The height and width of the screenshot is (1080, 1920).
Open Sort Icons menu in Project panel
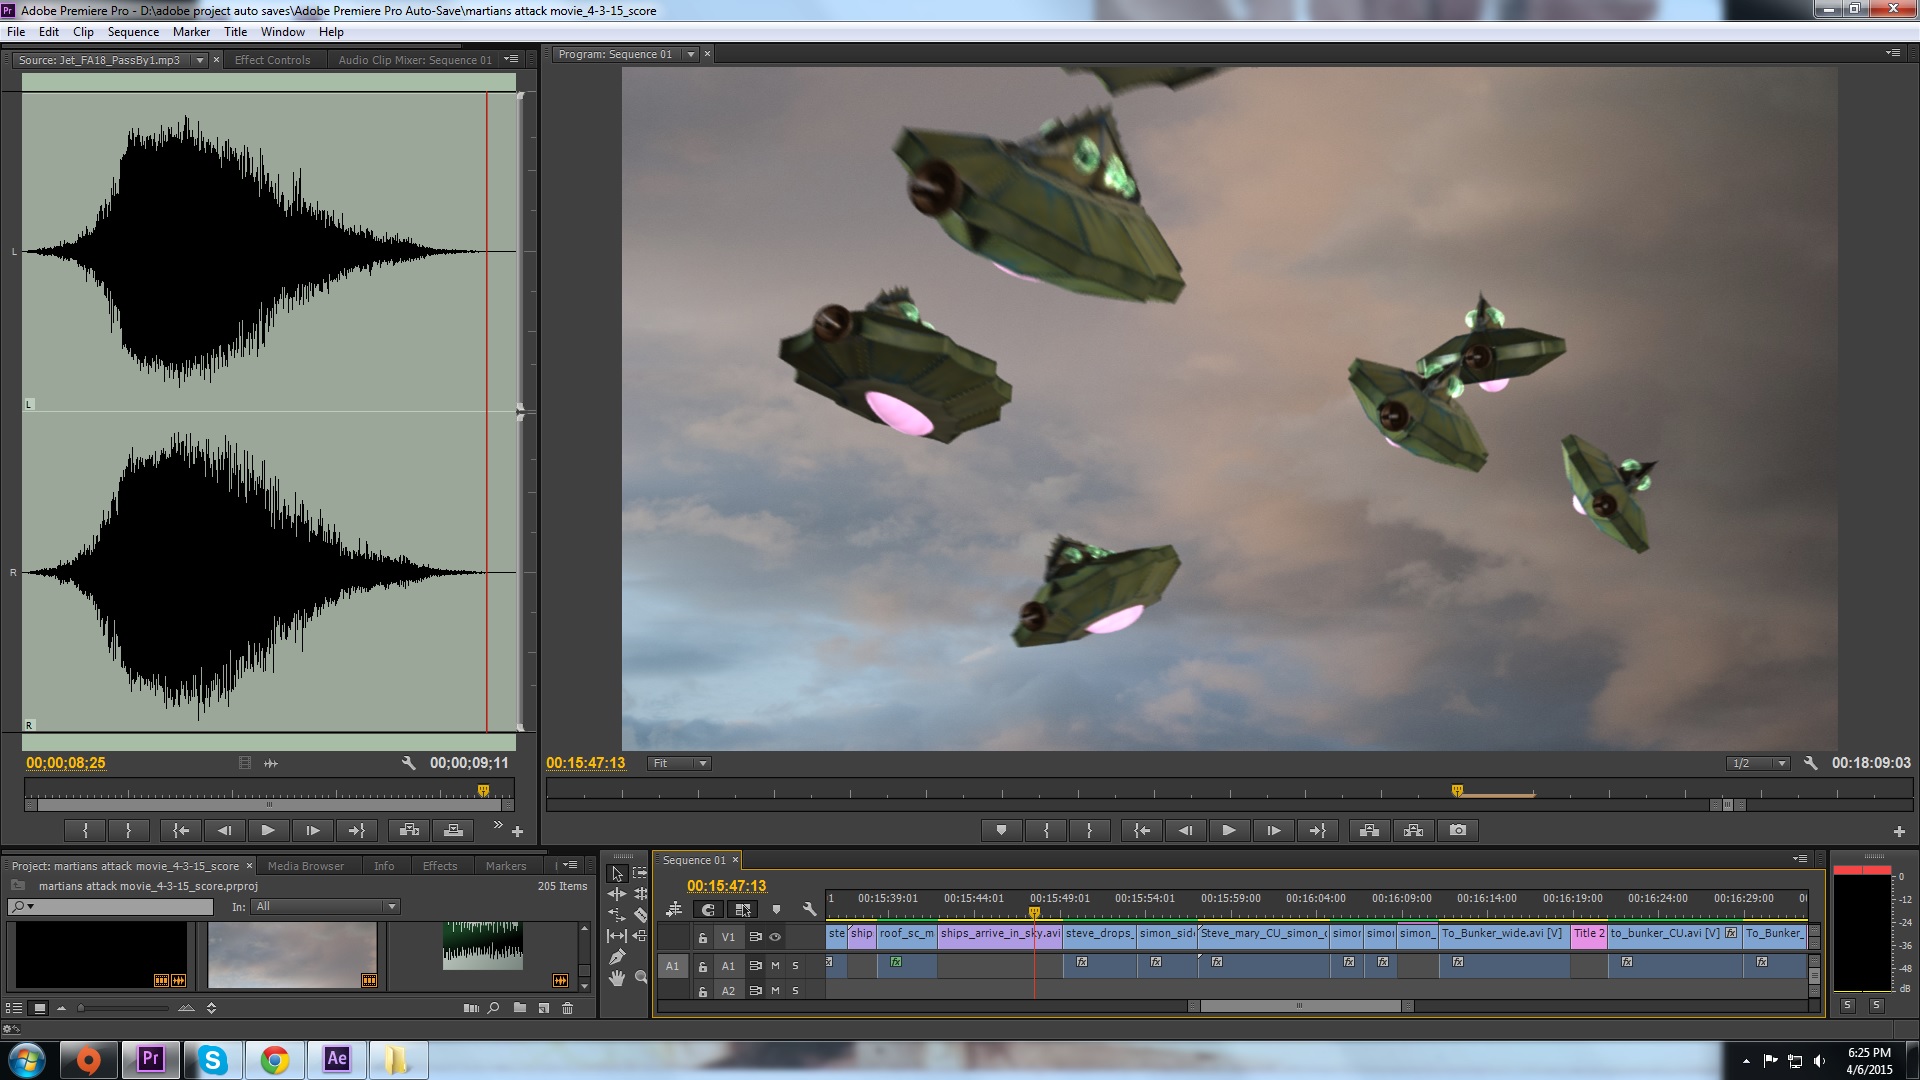click(x=211, y=1008)
